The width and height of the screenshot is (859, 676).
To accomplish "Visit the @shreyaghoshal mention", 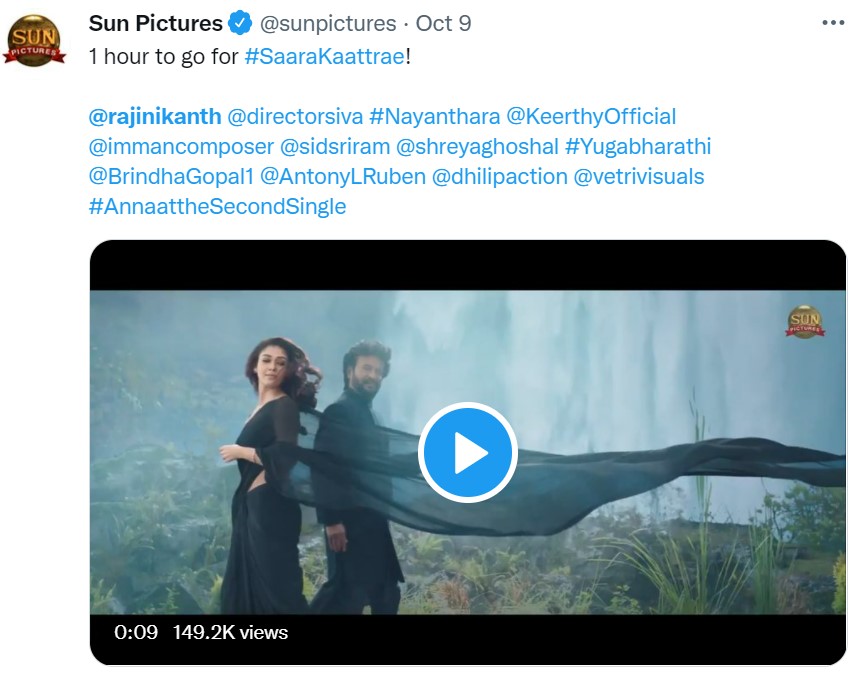I will [477, 146].
